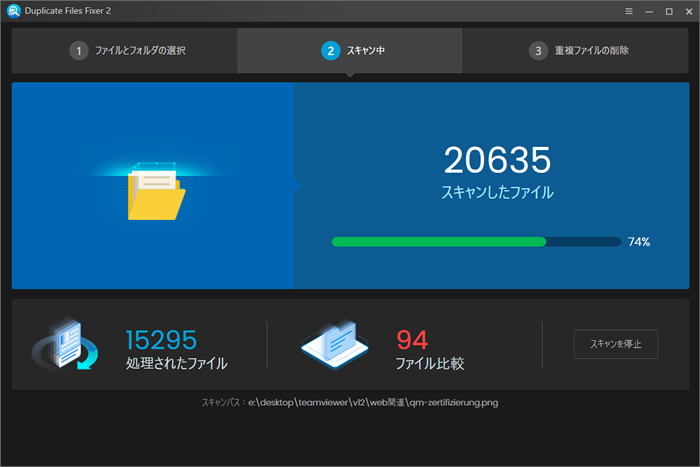Go to step 1 ファイルとフォルダの選択 tab

(125, 50)
